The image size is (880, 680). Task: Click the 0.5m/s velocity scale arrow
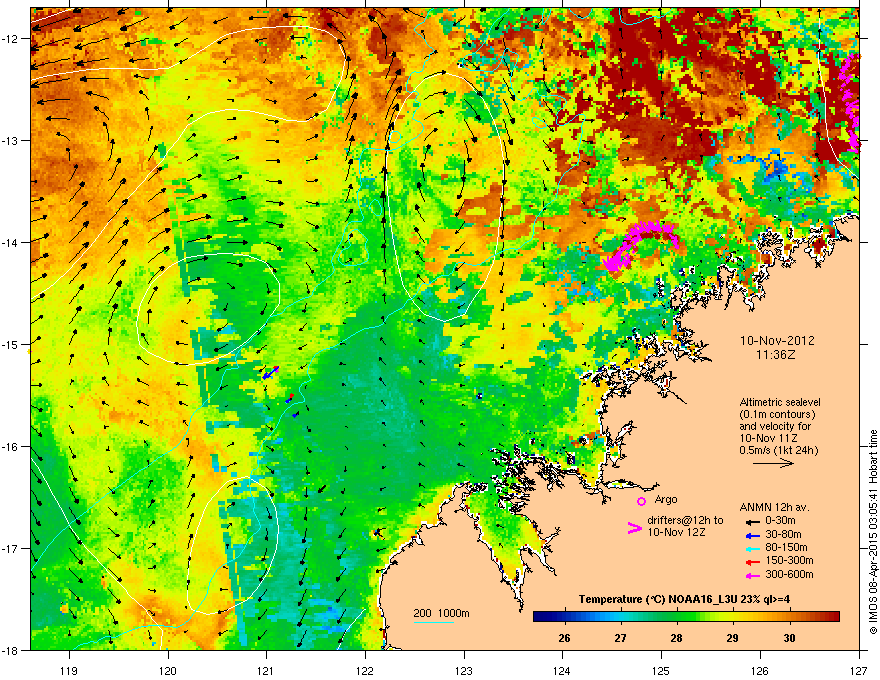[x=773, y=463]
